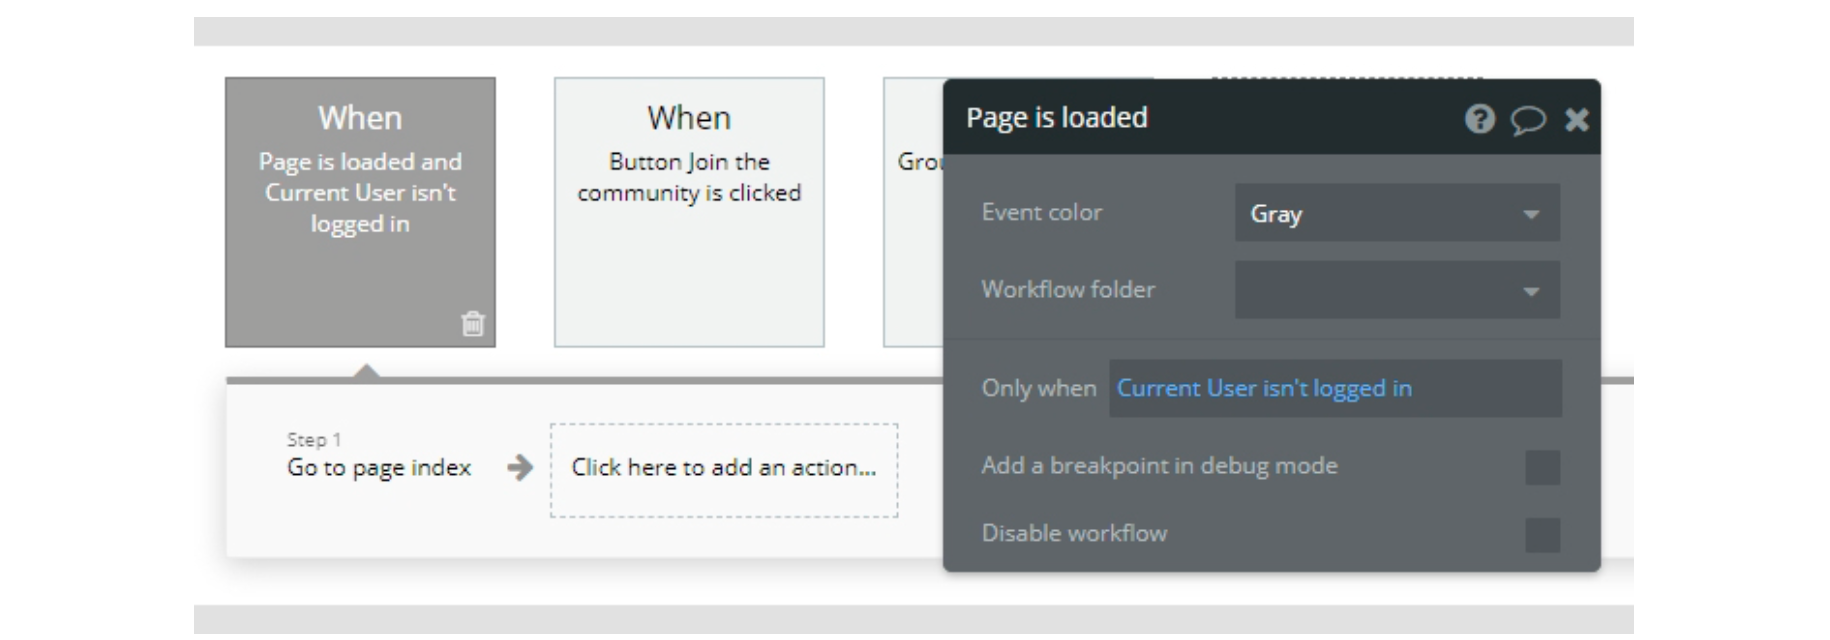This screenshot has width=1830, height=640.
Task: Select the Button Join the community event
Action: 689,212
